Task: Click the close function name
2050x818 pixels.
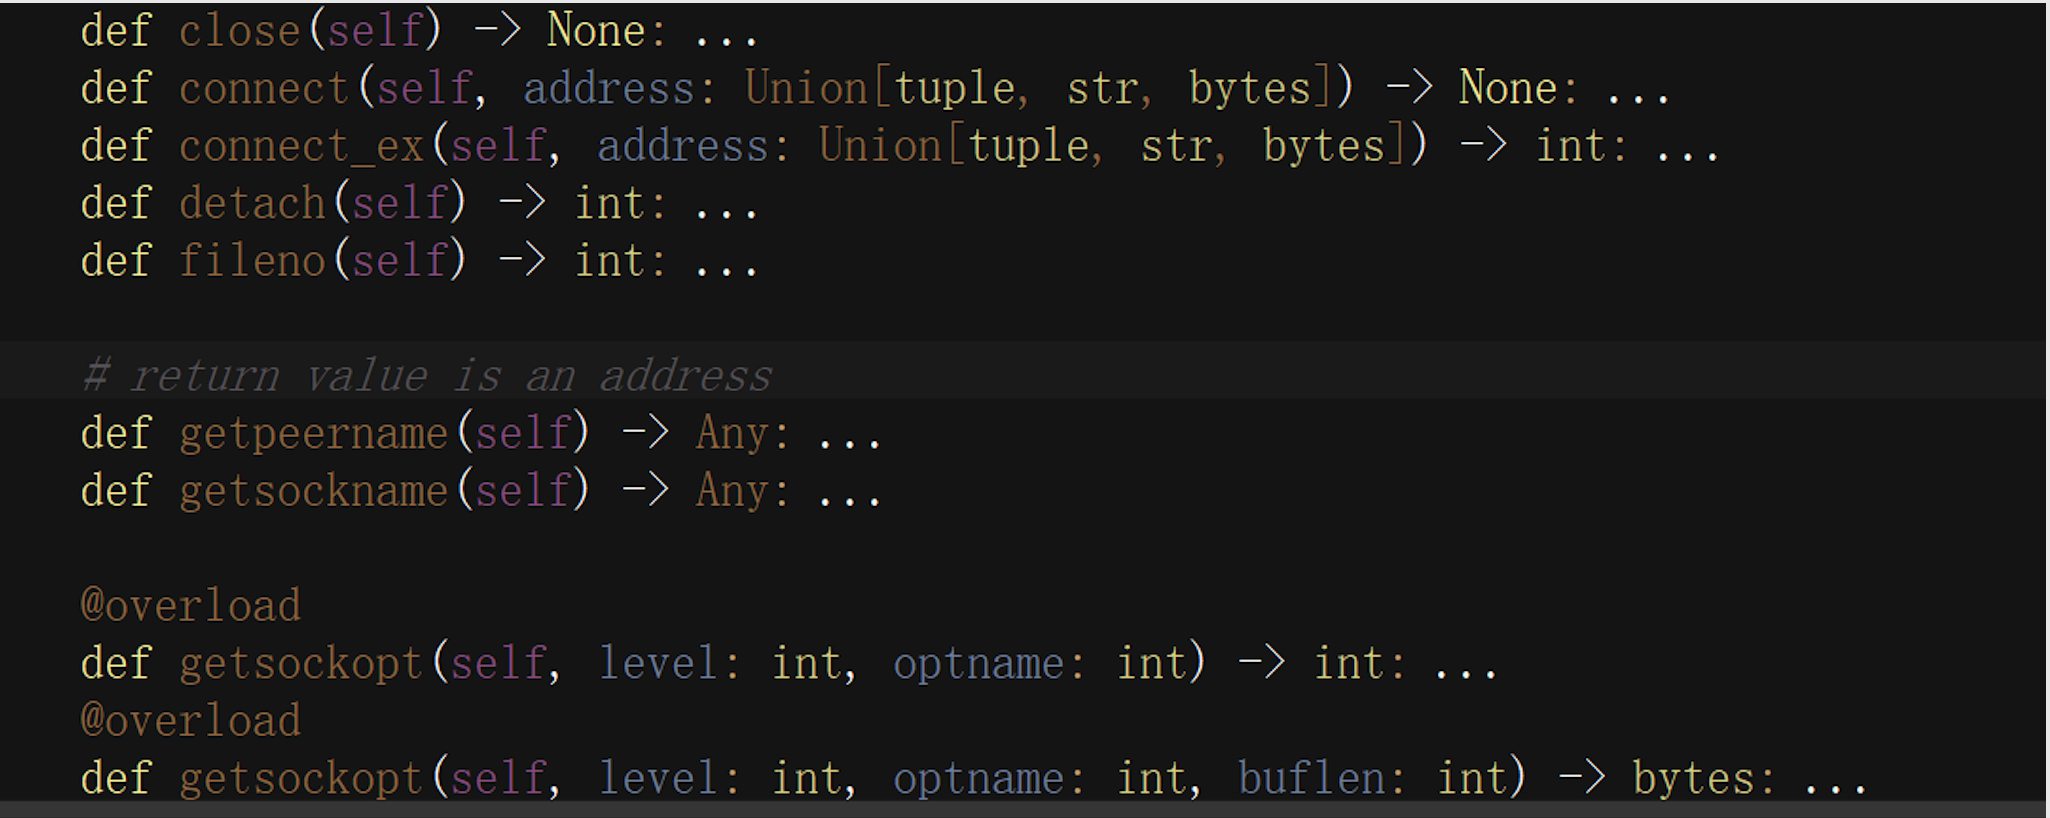Action: 240,31
